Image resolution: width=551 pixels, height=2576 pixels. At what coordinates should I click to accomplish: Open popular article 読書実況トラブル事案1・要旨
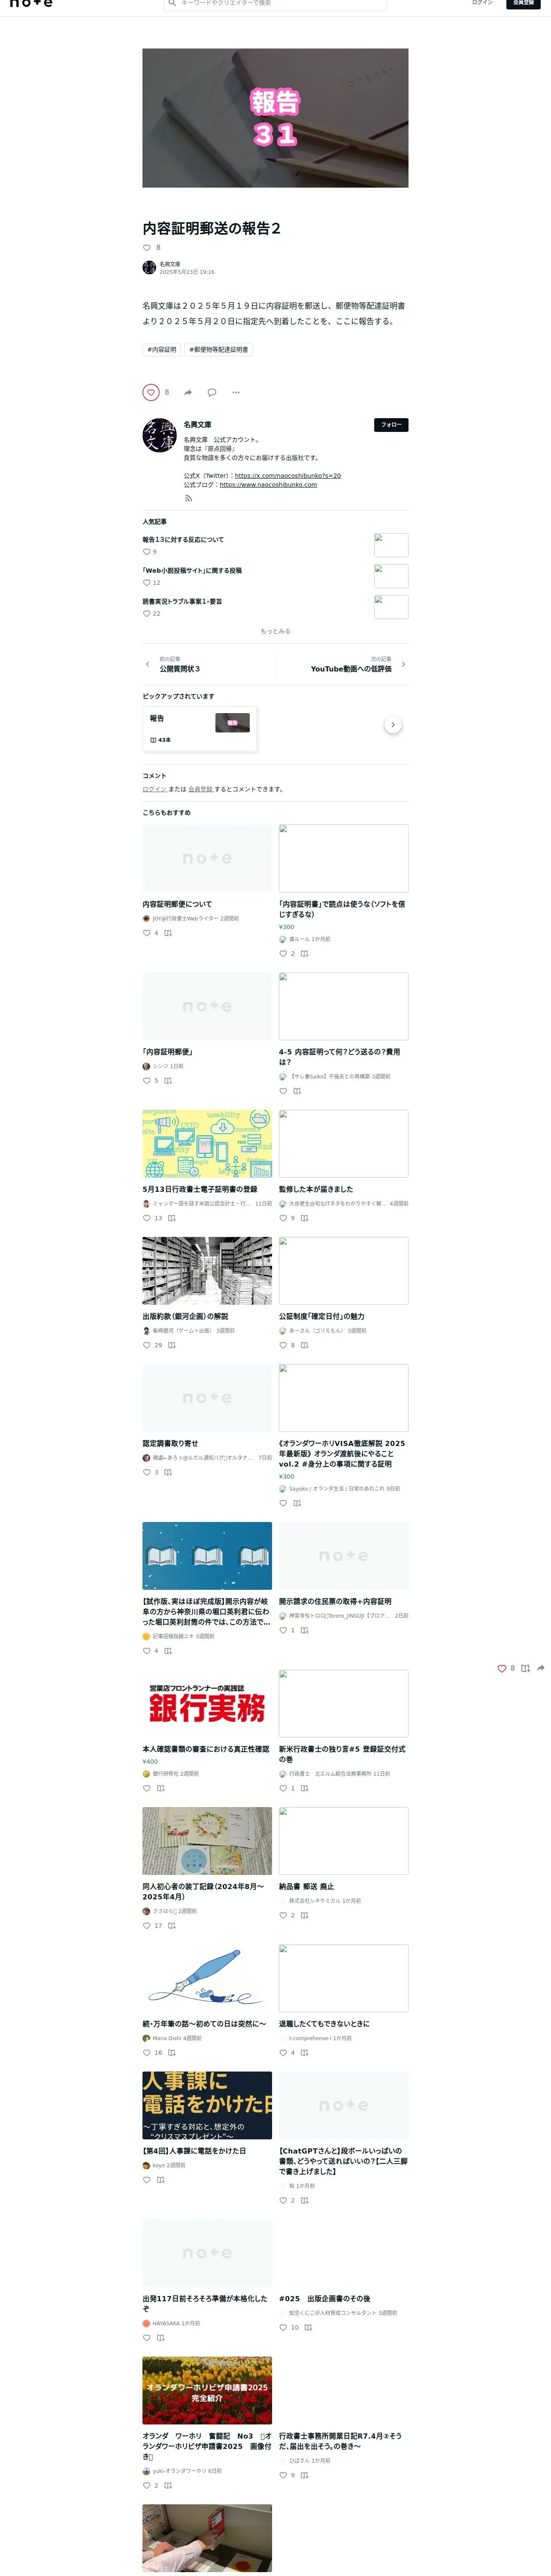(x=182, y=601)
